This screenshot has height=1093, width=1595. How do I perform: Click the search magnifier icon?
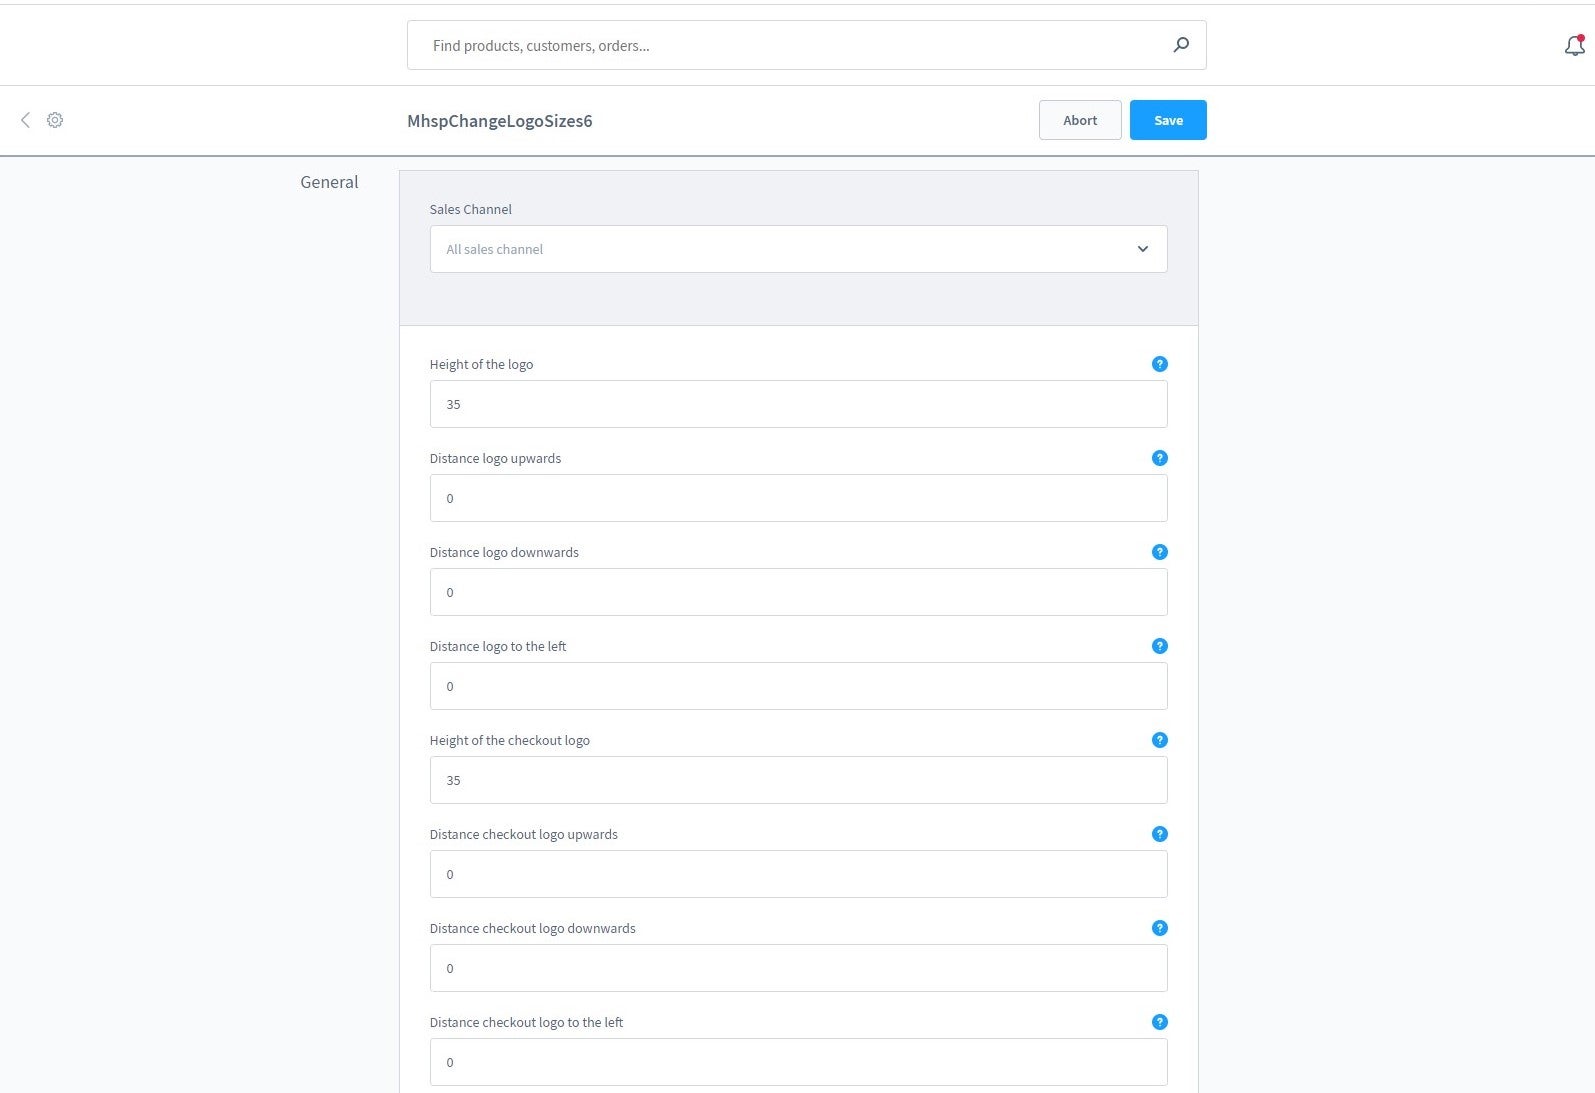coord(1181,45)
